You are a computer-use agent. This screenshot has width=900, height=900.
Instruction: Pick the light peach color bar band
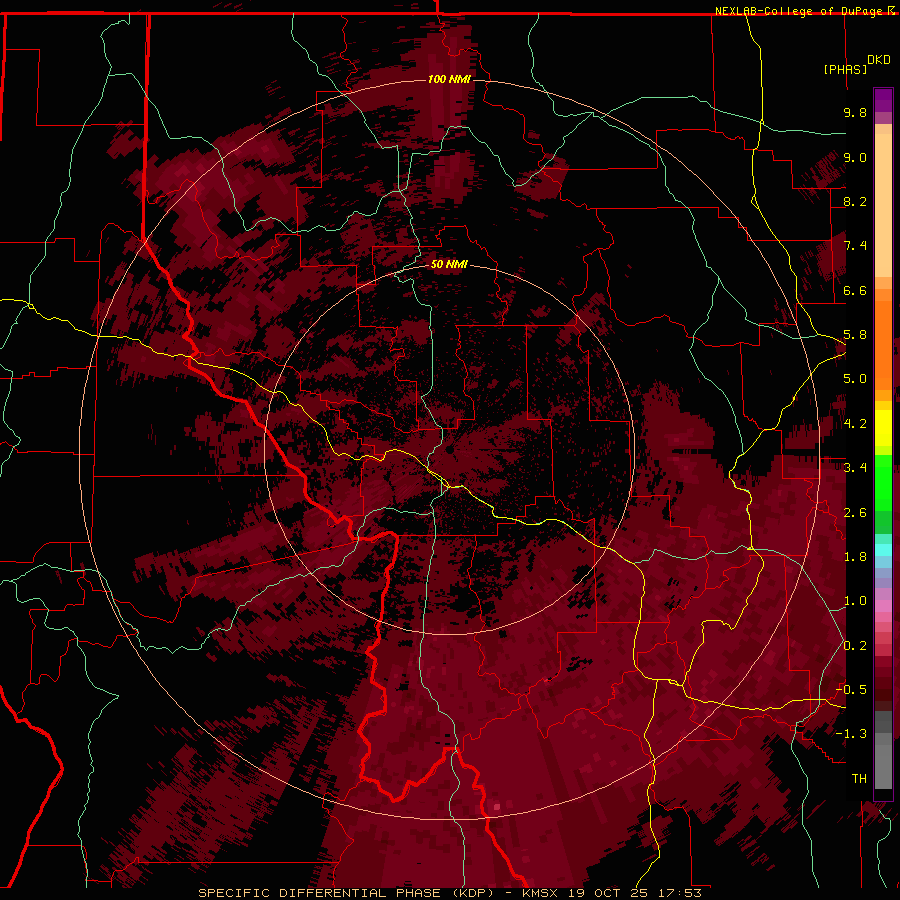click(883, 205)
